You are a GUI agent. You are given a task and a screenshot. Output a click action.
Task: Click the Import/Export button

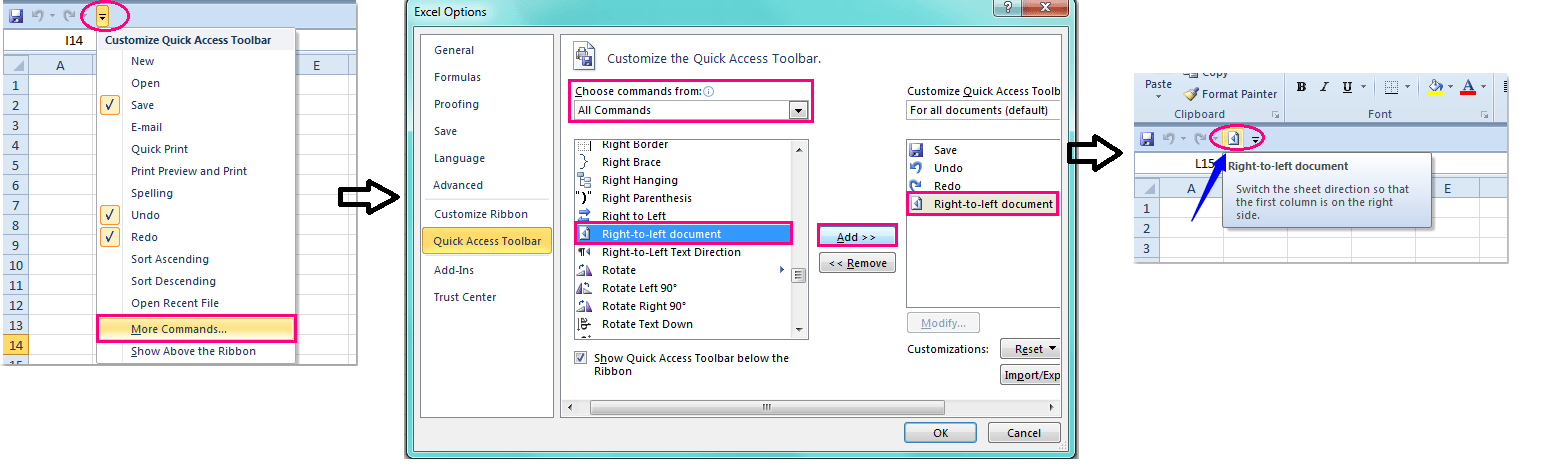pyautogui.click(x=1030, y=375)
